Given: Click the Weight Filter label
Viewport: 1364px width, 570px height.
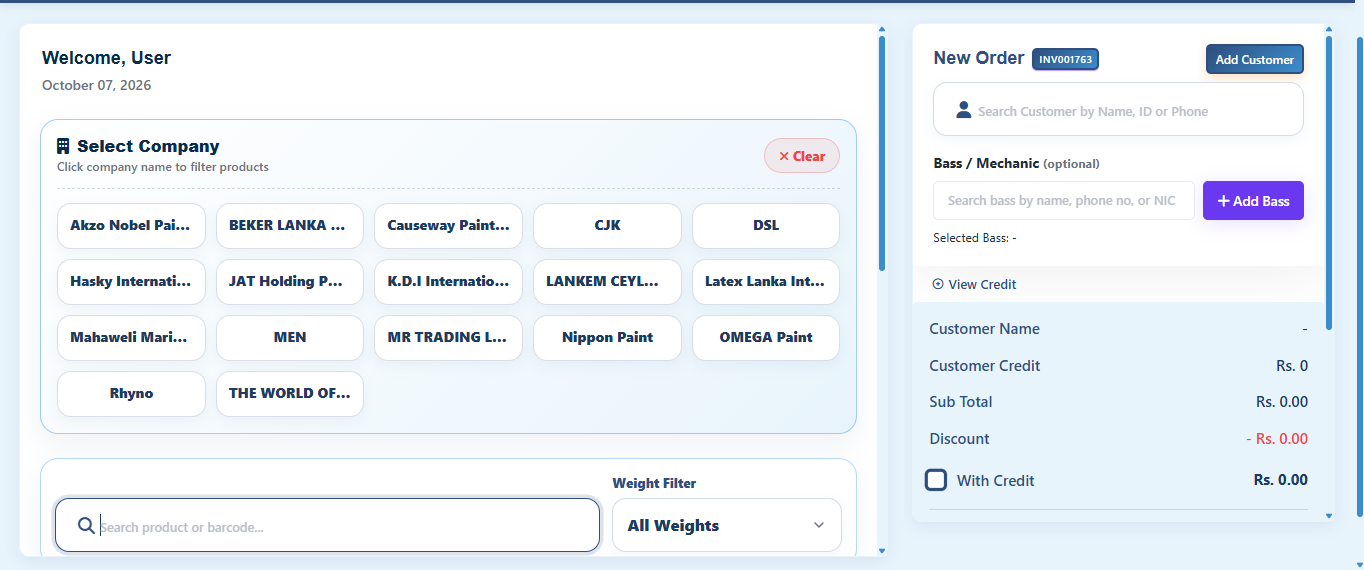Looking at the screenshot, I should tap(654, 483).
